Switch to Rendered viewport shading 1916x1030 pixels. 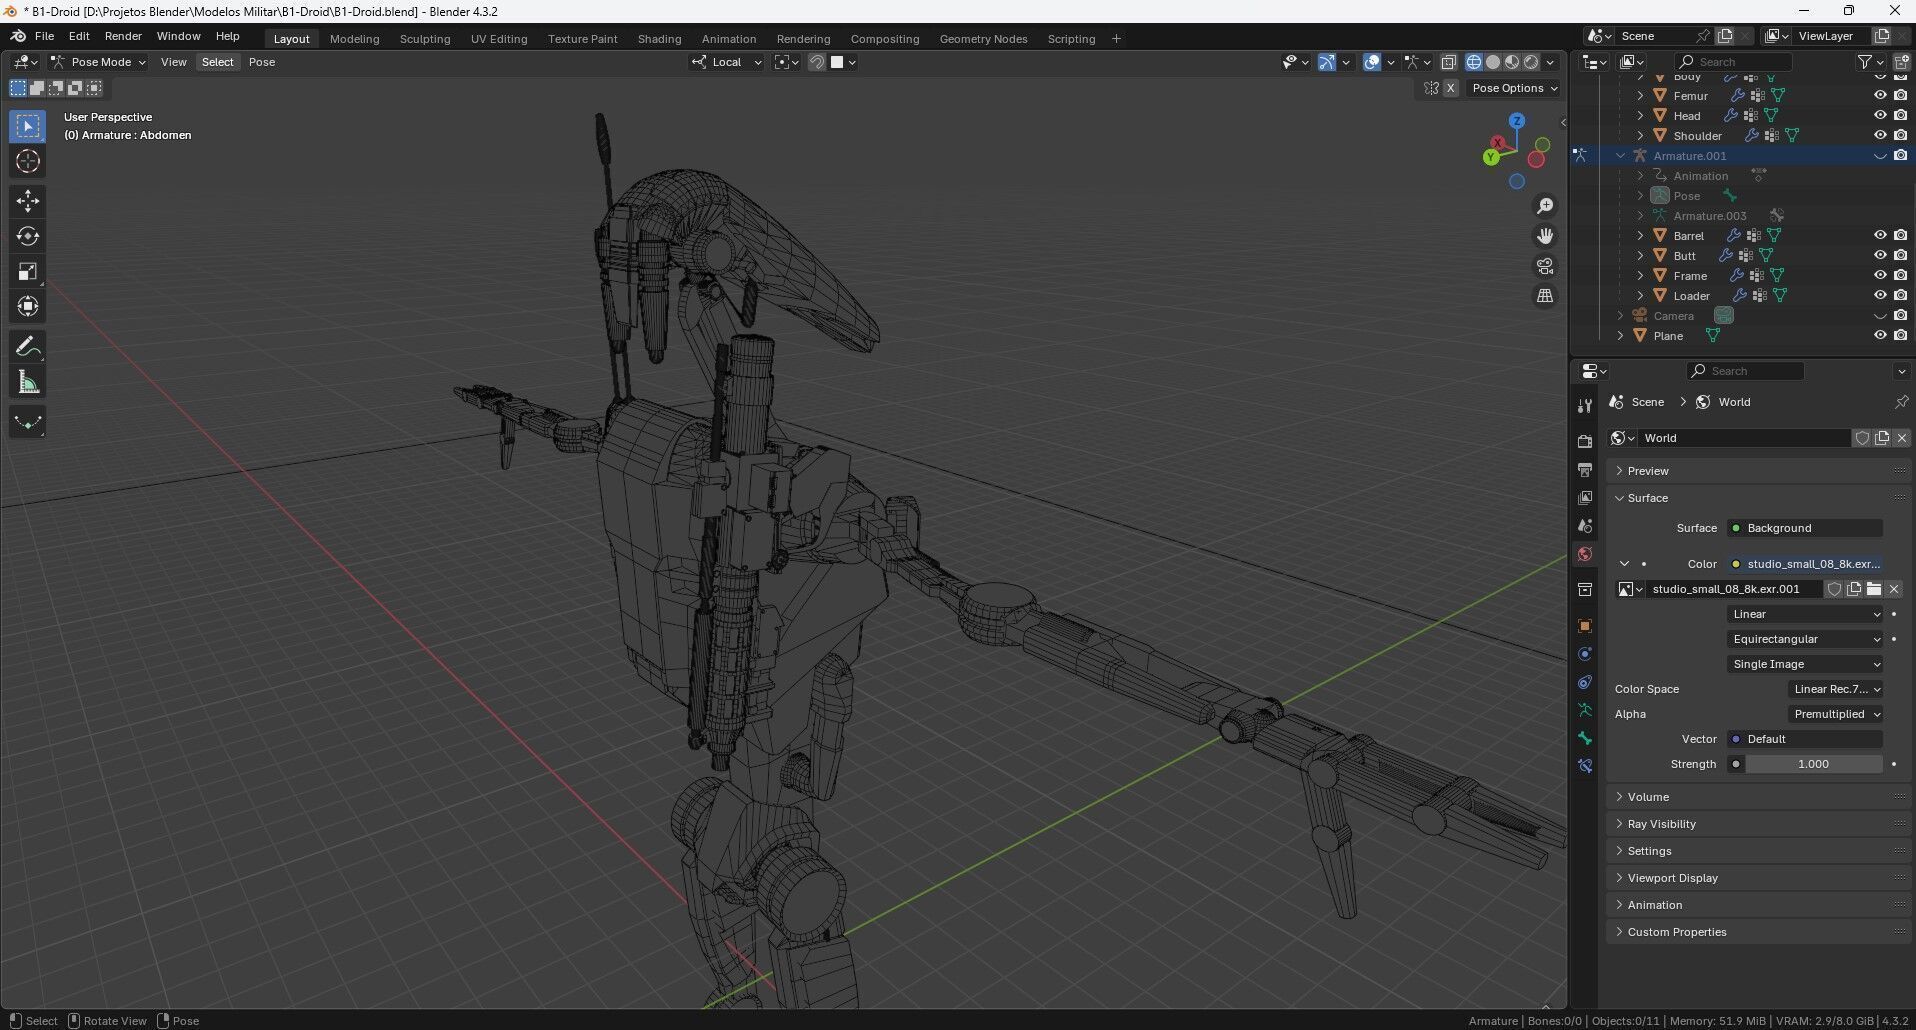click(1531, 62)
